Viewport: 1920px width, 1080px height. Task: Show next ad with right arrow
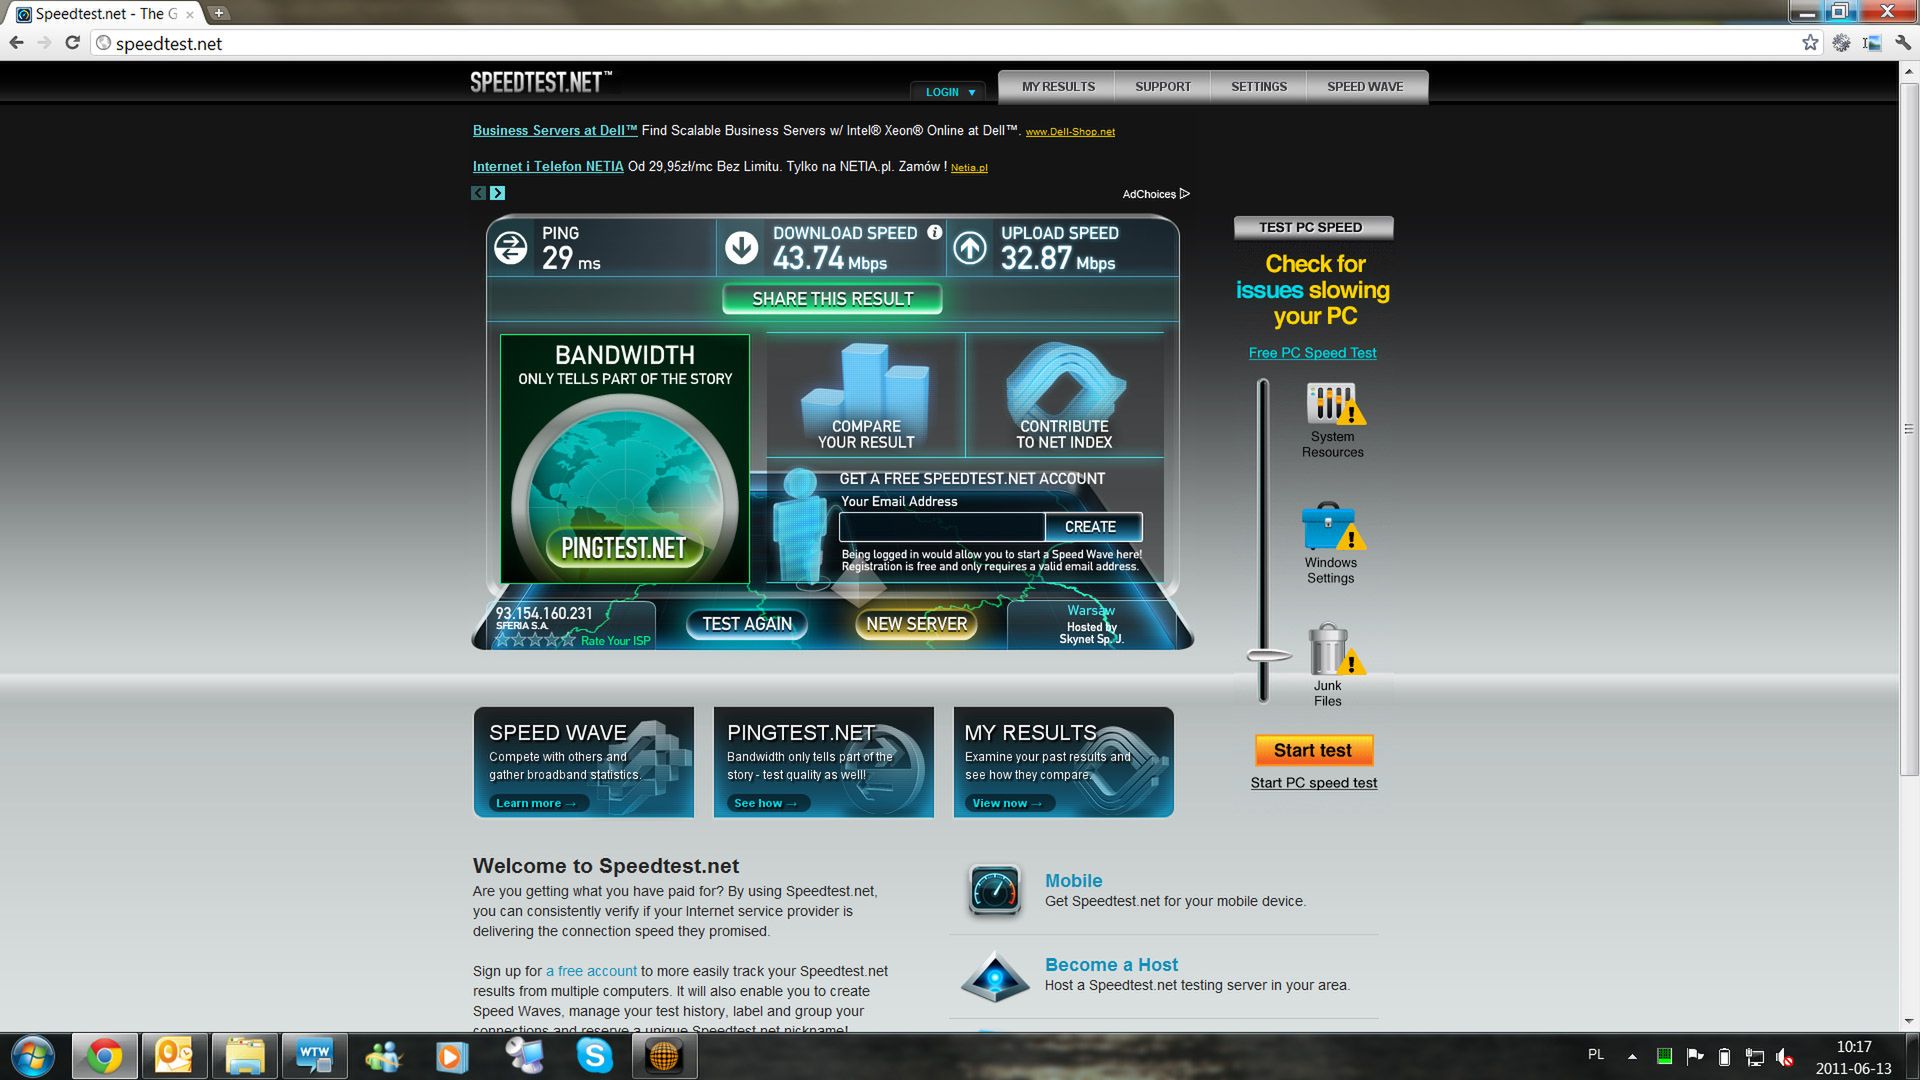tap(498, 193)
